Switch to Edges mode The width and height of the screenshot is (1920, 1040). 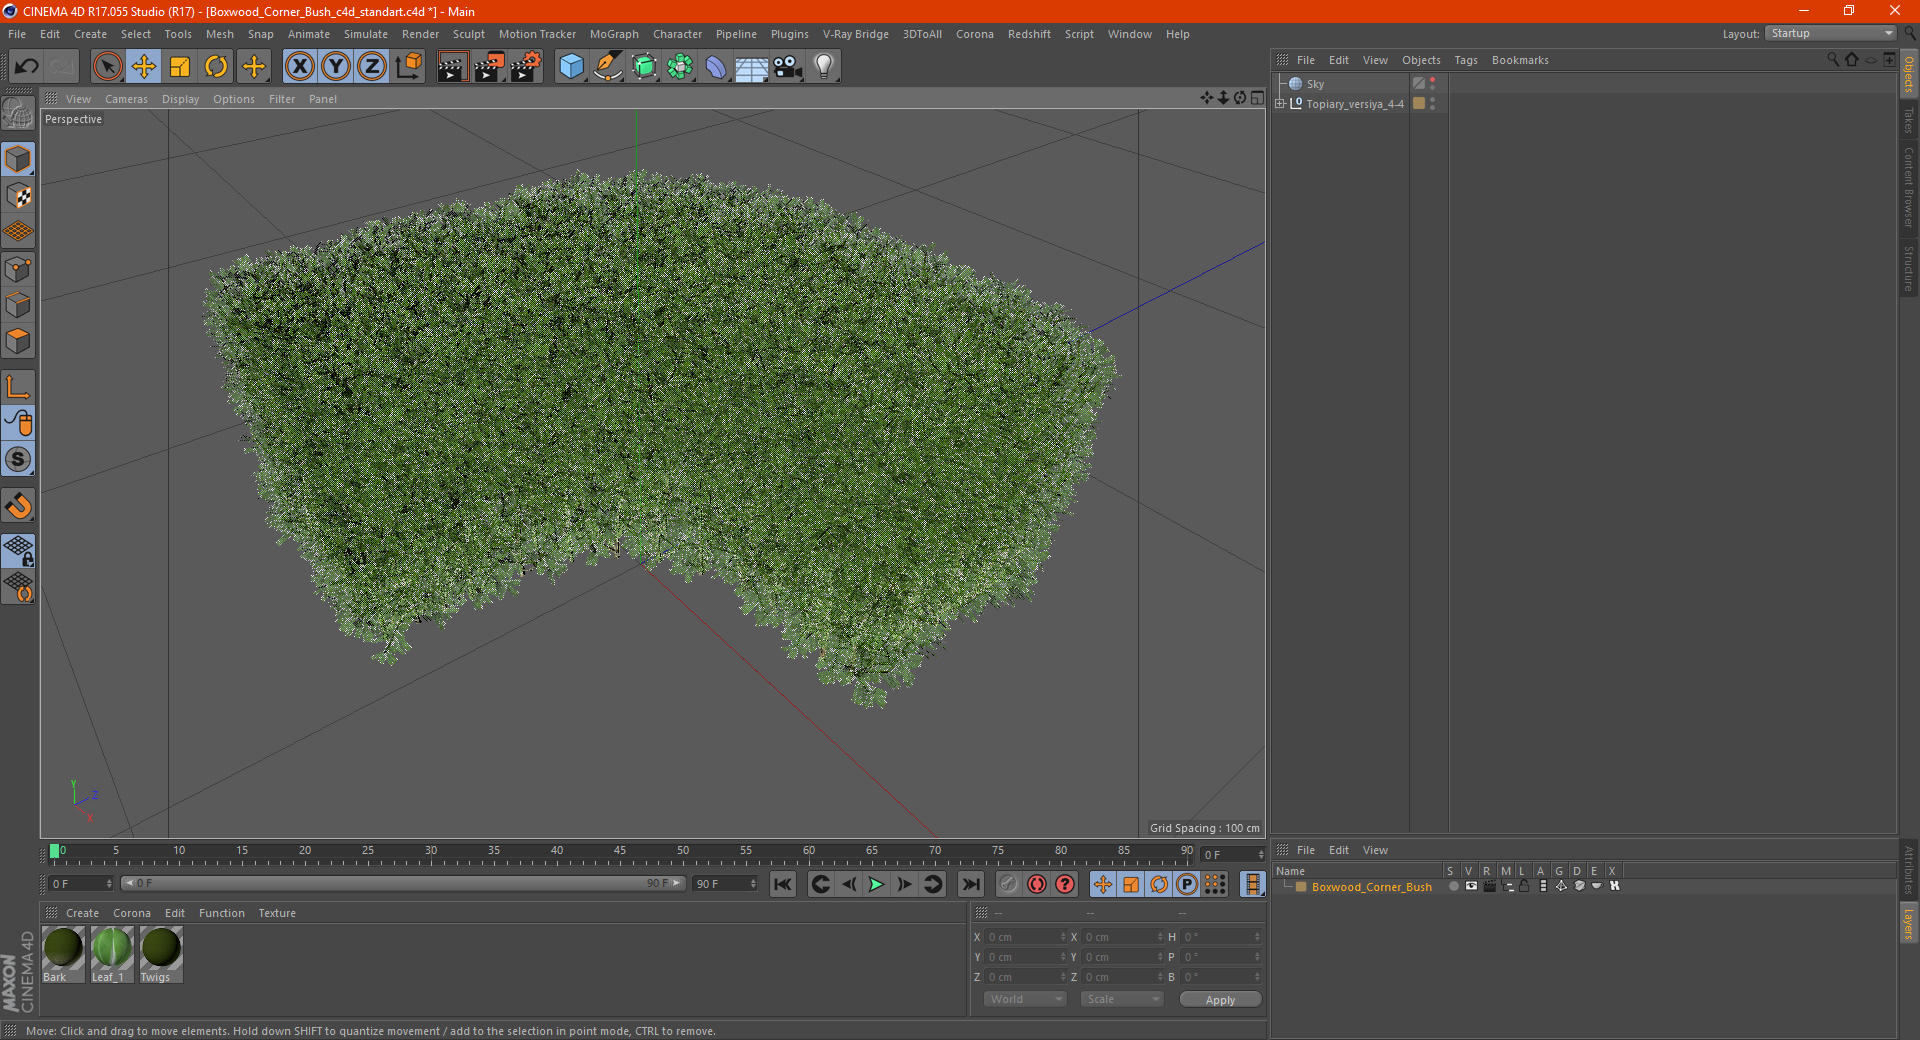point(18,305)
